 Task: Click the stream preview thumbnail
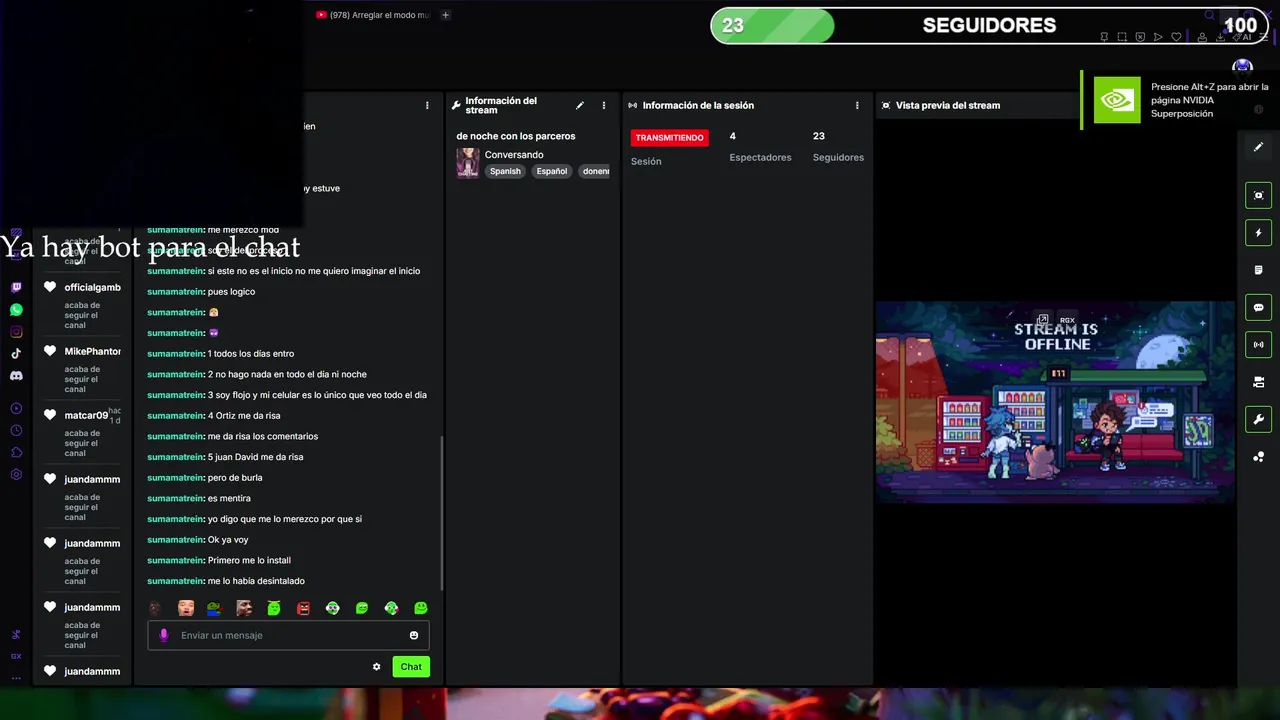(x=1055, y=402)
